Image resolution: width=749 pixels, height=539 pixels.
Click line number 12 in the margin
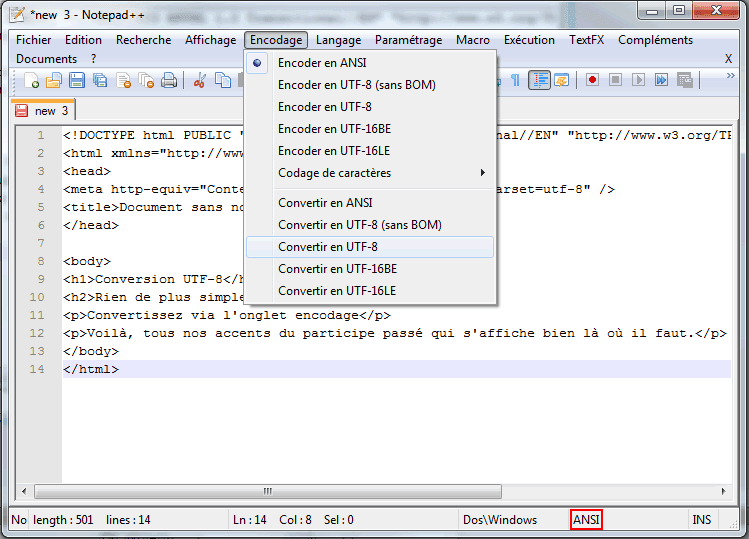37,333
